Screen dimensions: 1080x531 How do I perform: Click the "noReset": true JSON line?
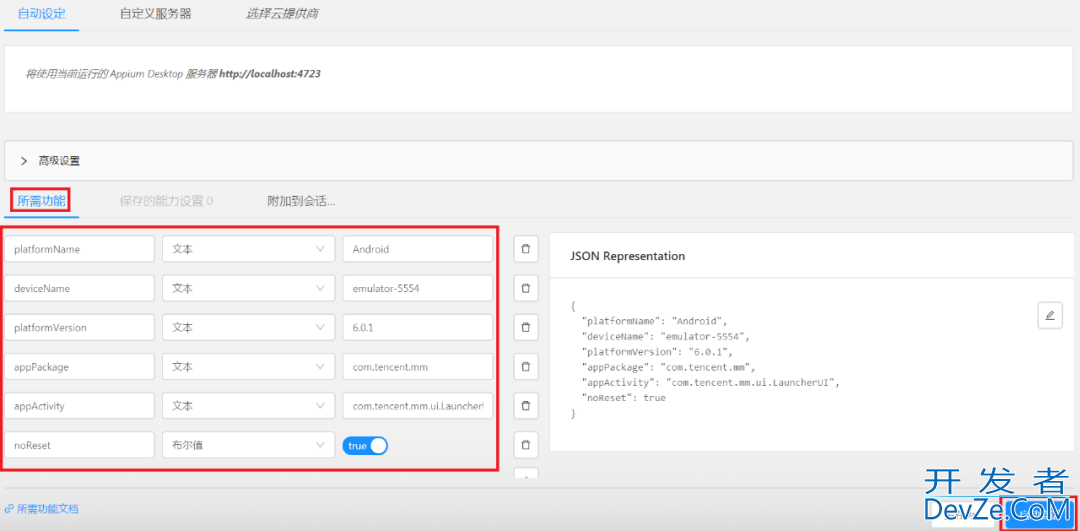coord(624,398)
